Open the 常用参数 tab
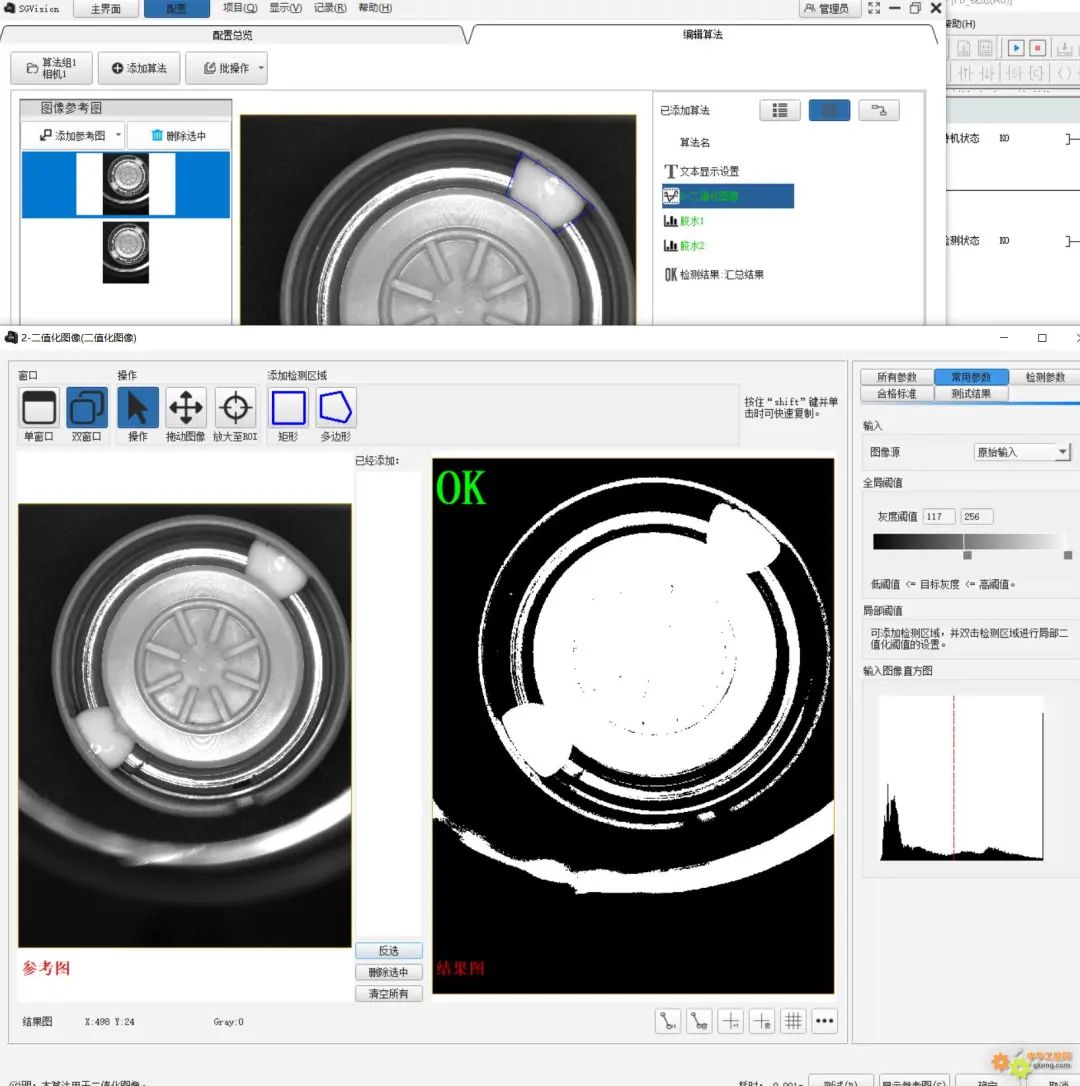 click(971, 377)
